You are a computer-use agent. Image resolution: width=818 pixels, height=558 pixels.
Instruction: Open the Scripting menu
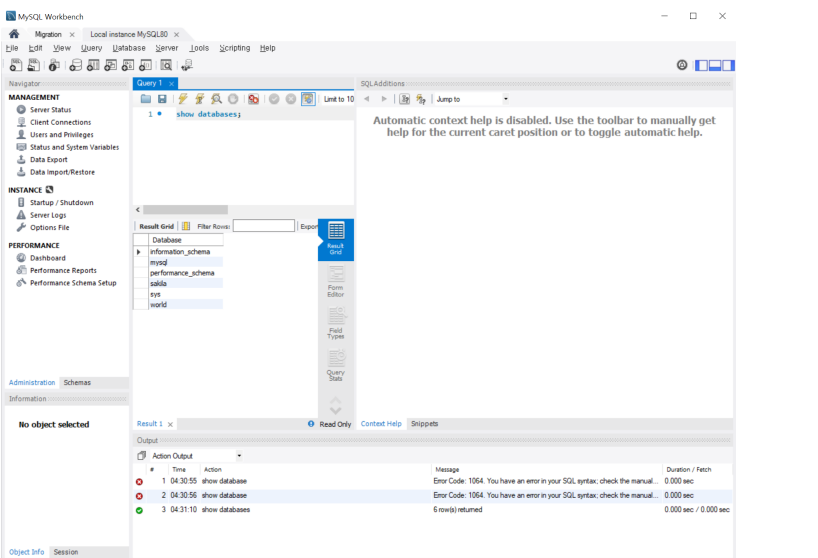(234, 48)
